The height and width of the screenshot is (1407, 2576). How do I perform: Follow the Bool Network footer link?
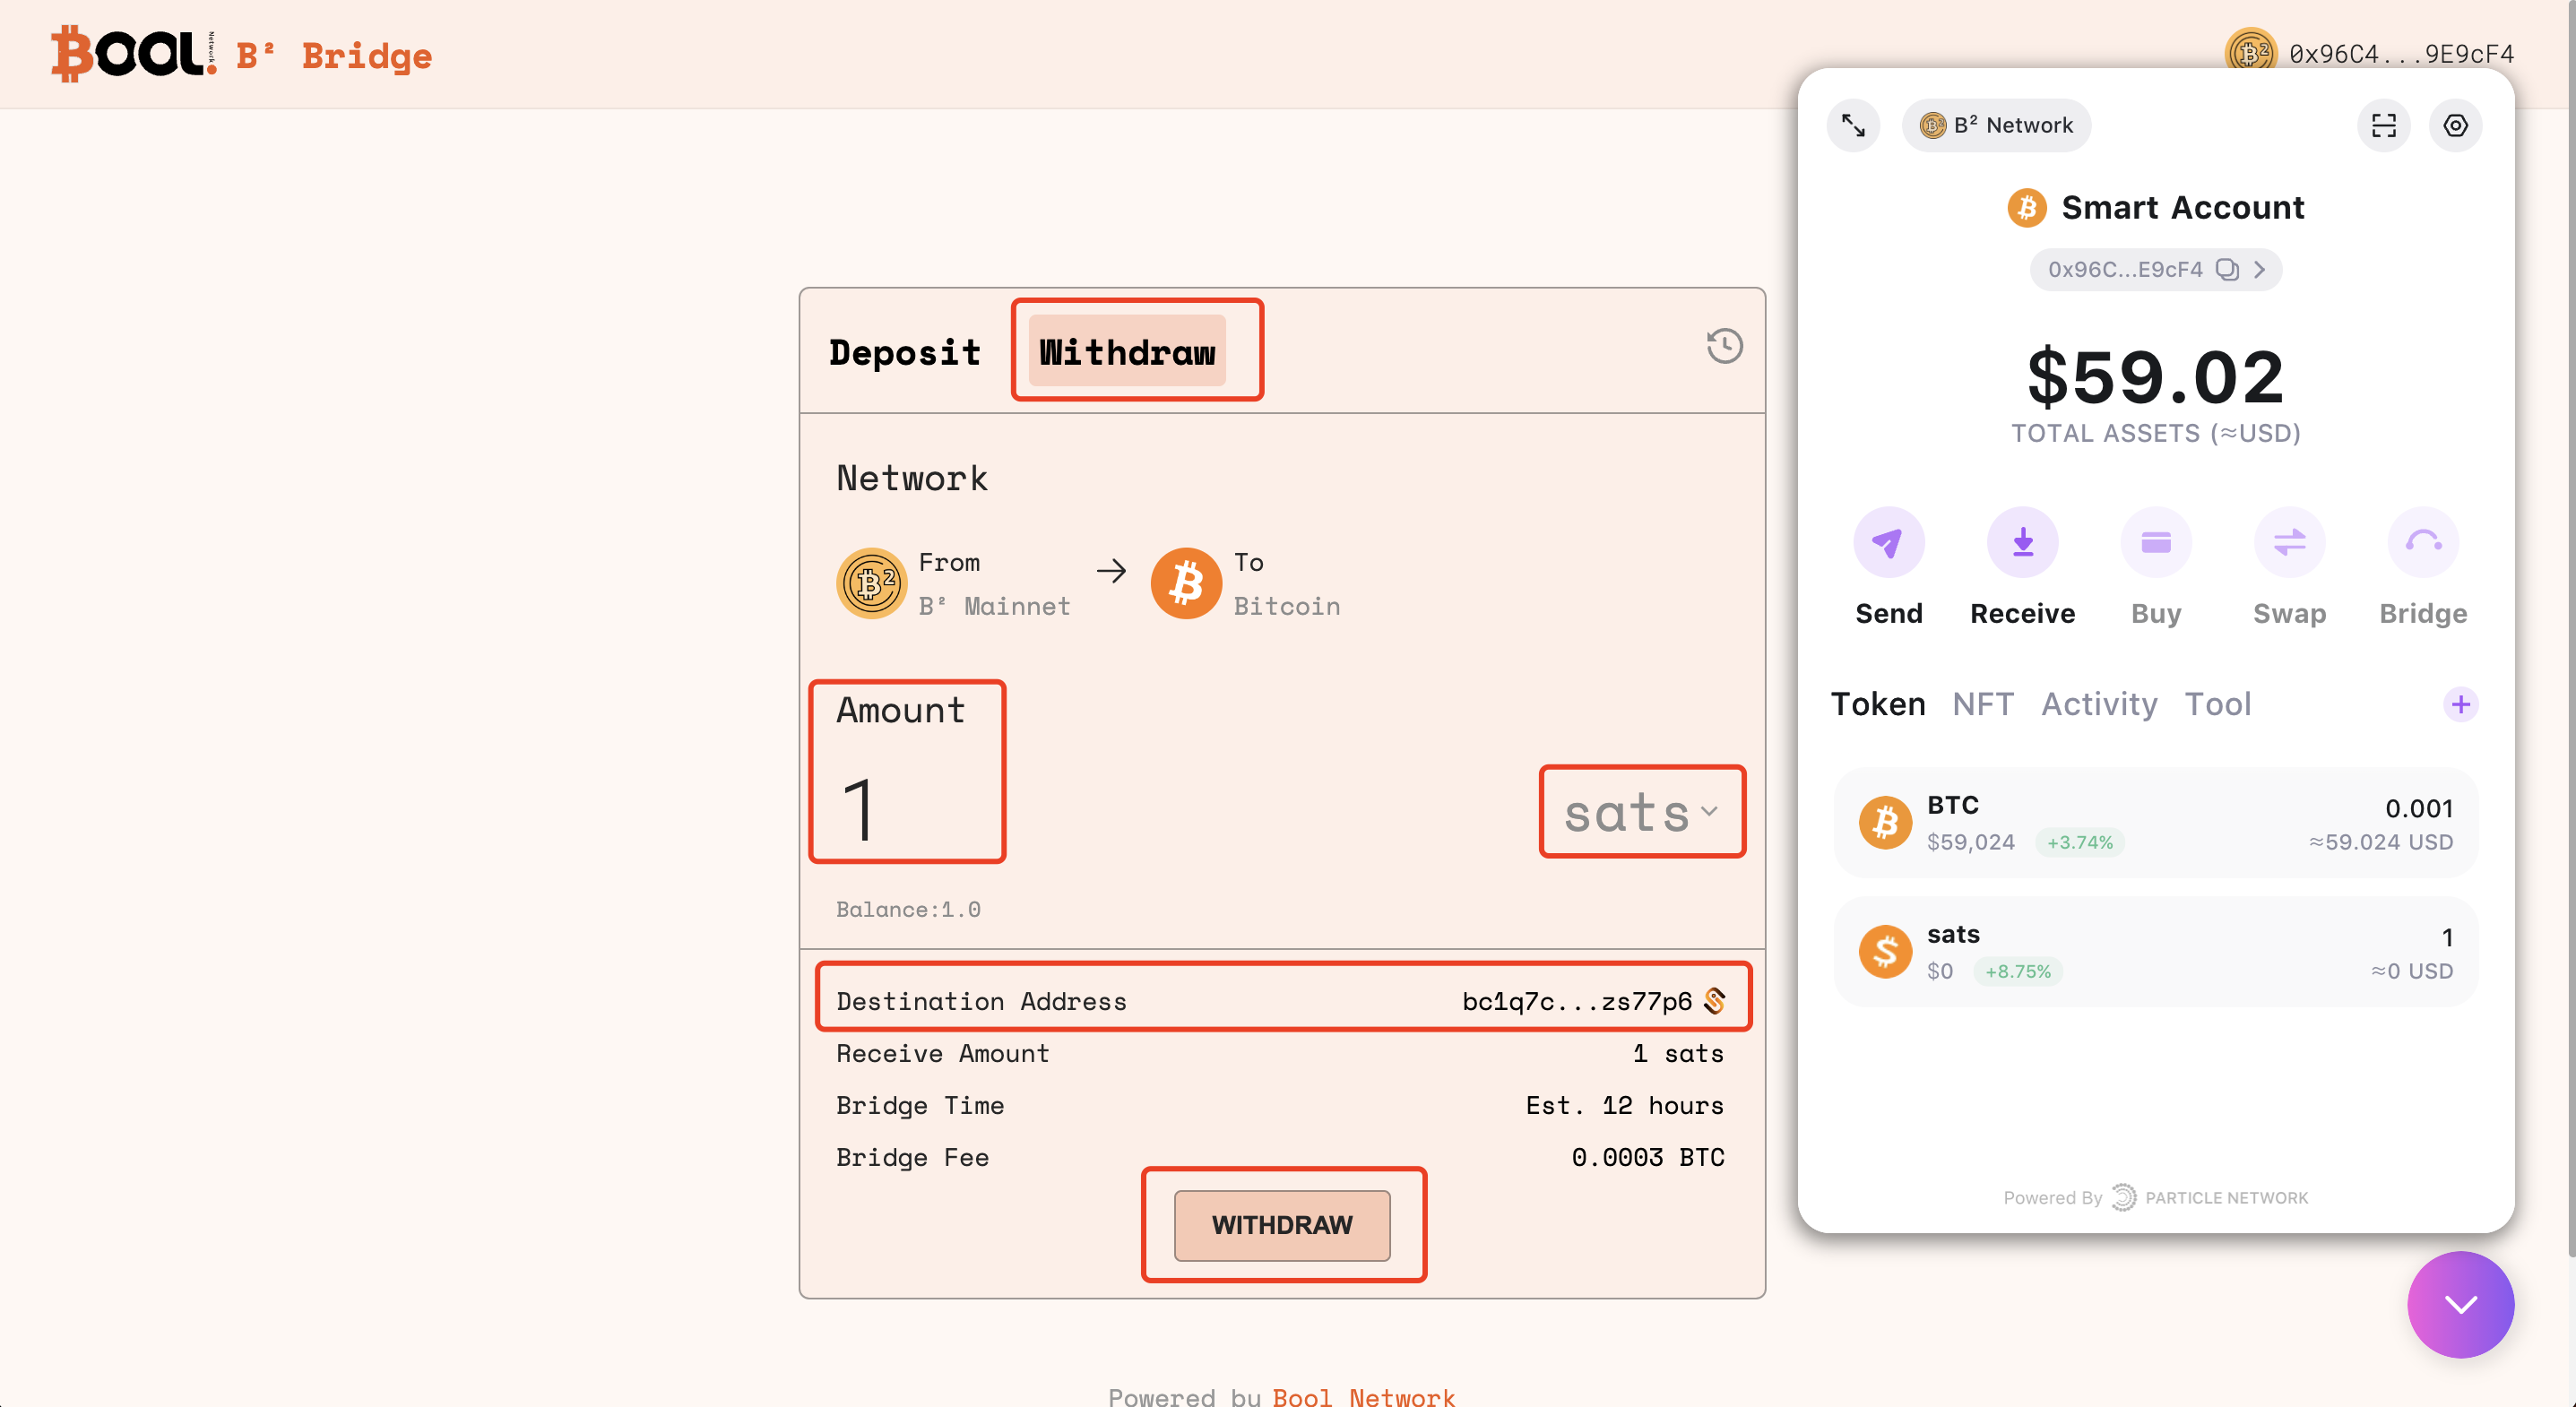click(1363, 1396)
